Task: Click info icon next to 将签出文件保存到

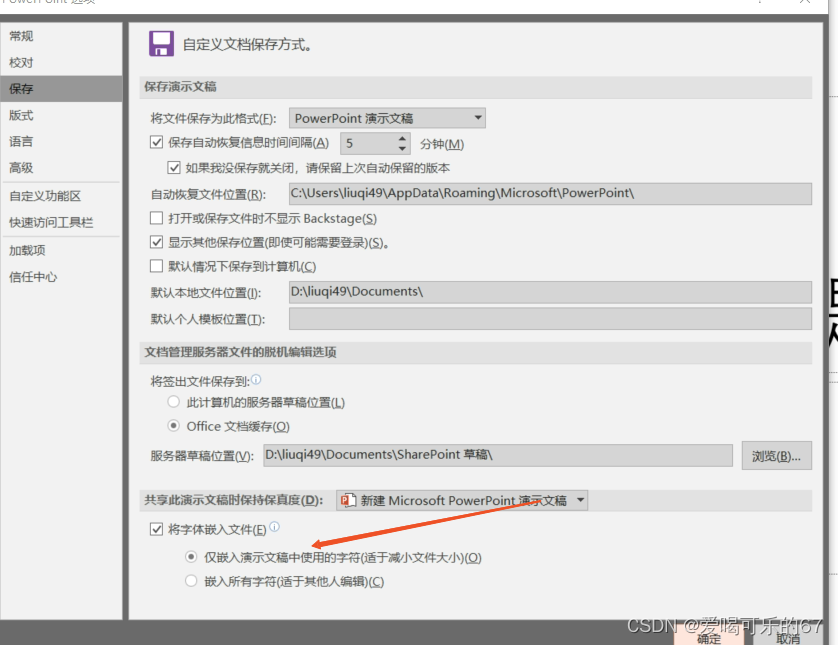Action: point(256,379)
